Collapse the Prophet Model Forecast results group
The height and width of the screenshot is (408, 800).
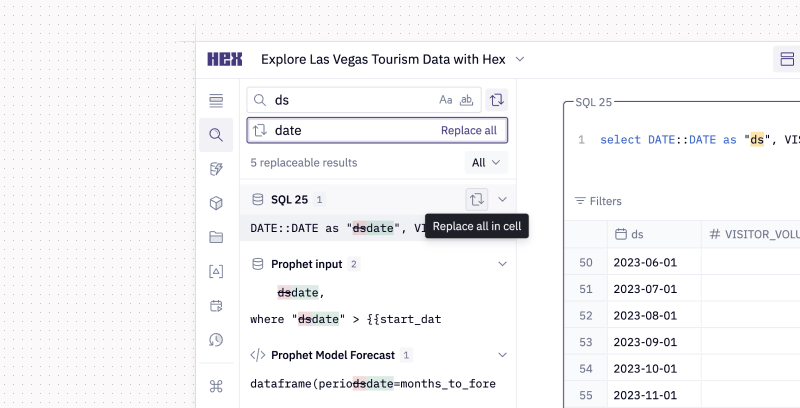[x=503, y=355]
